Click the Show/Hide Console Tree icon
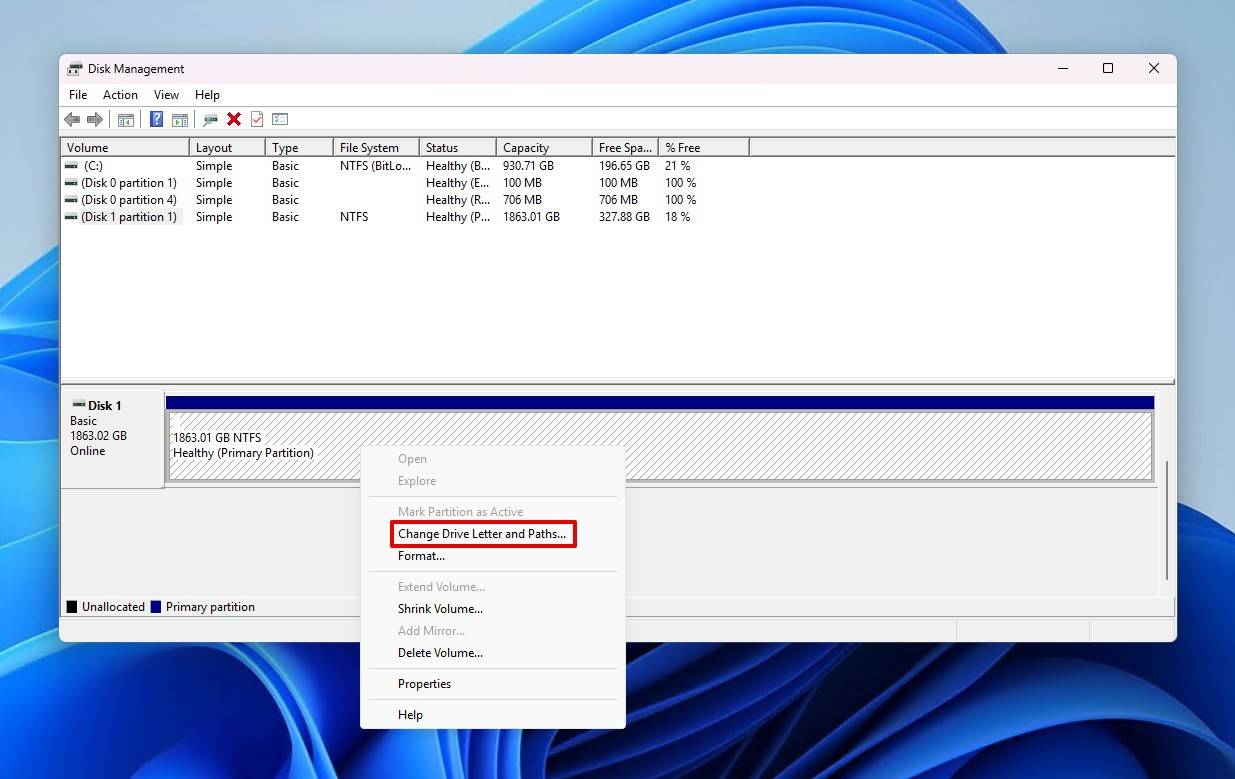Screen dimensions: 1235x779 tap(126, 120)
